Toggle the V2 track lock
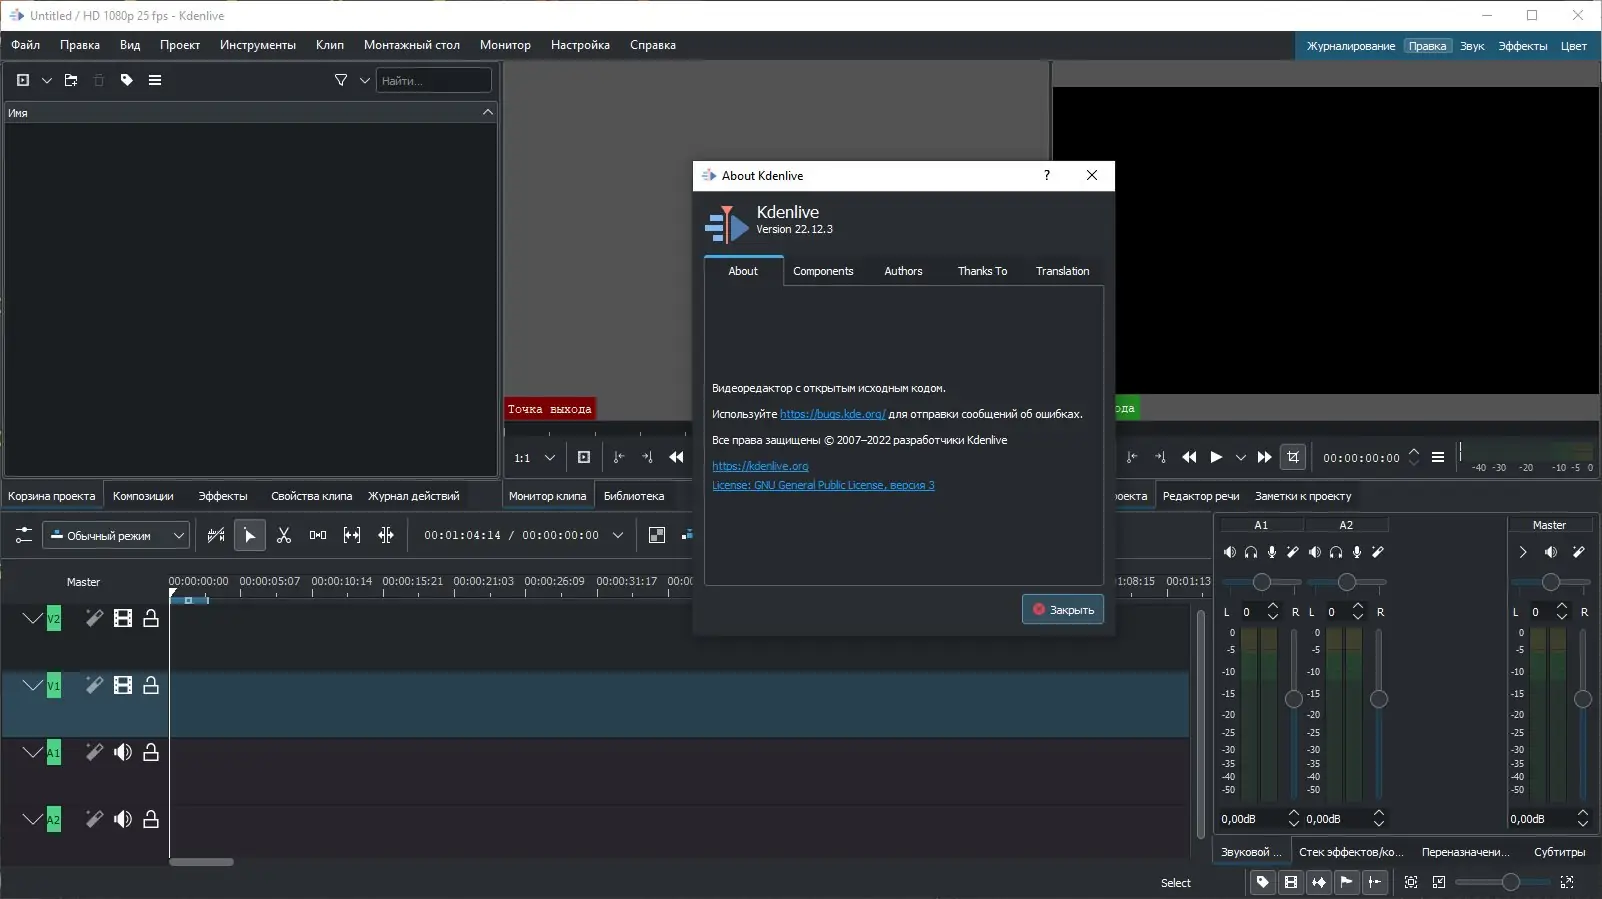 tap(151, 618)
